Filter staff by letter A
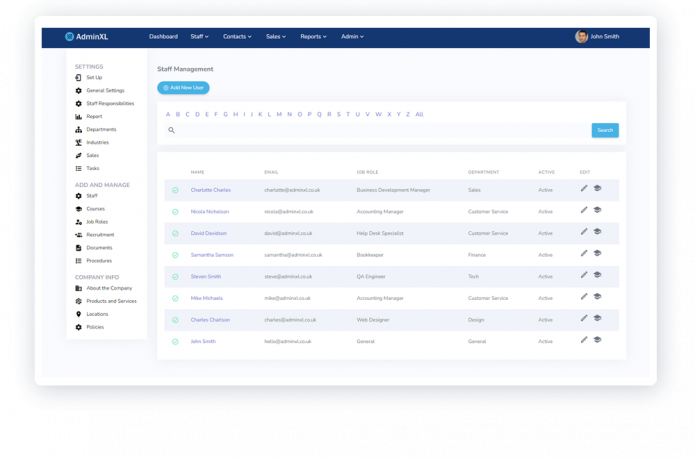Viewport: 695px width, 457px height. (168, 114)
